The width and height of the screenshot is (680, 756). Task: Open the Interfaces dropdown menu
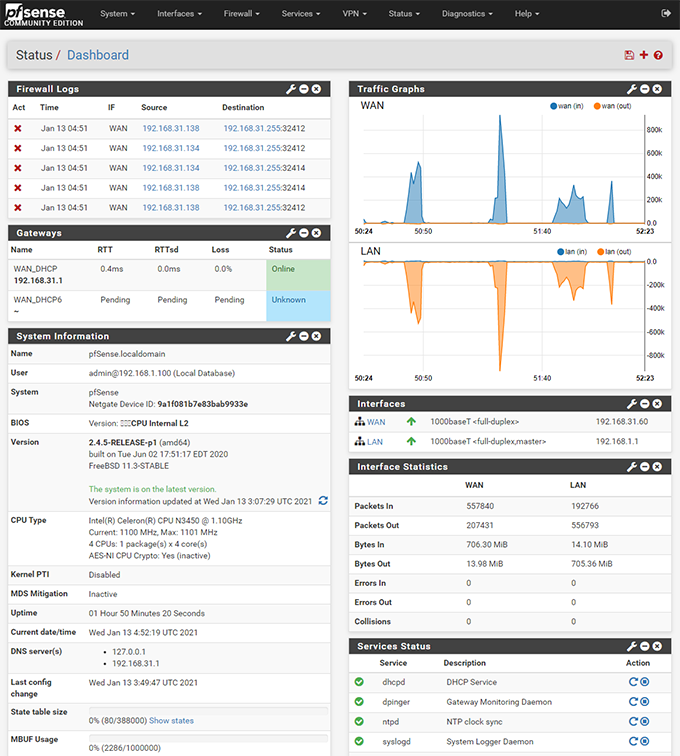click(179, 14)
